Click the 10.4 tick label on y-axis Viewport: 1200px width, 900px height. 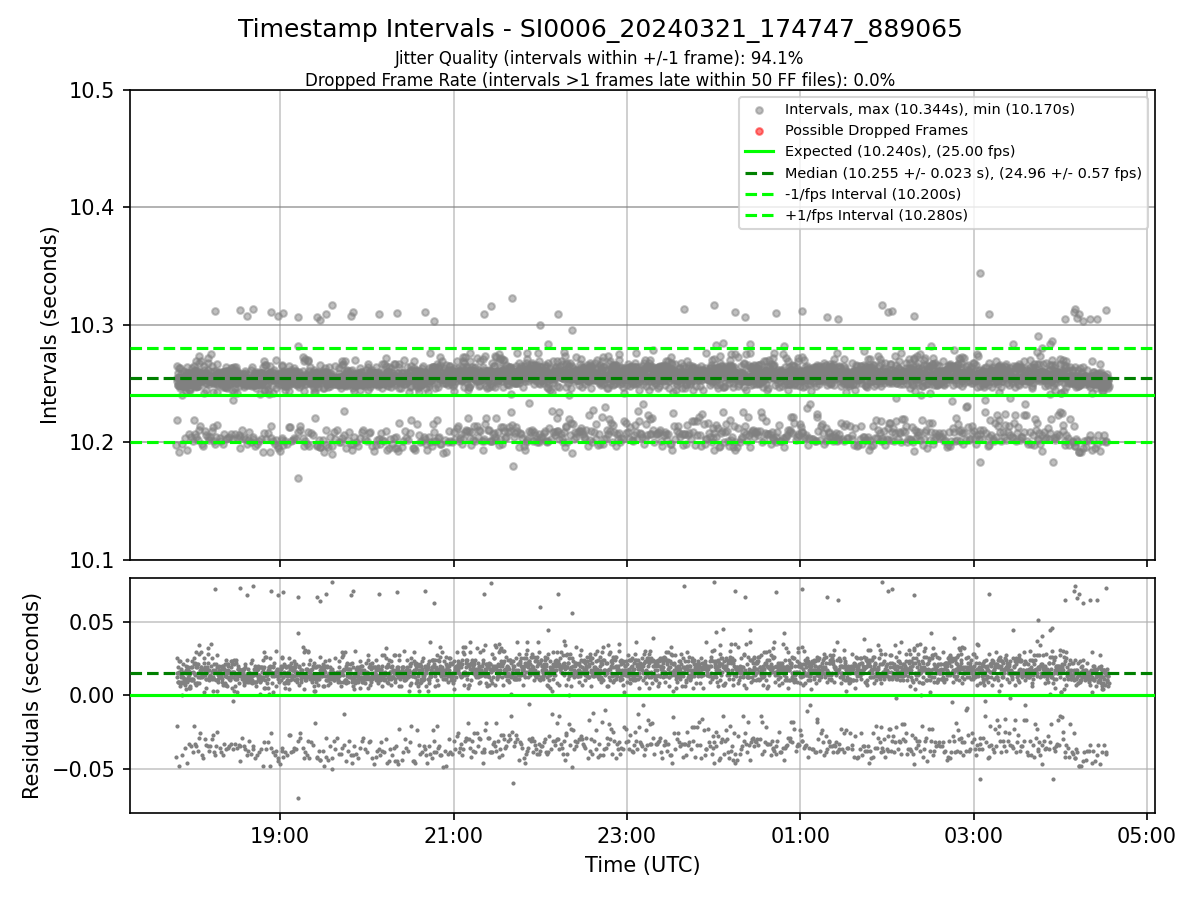tap(93, 208)
